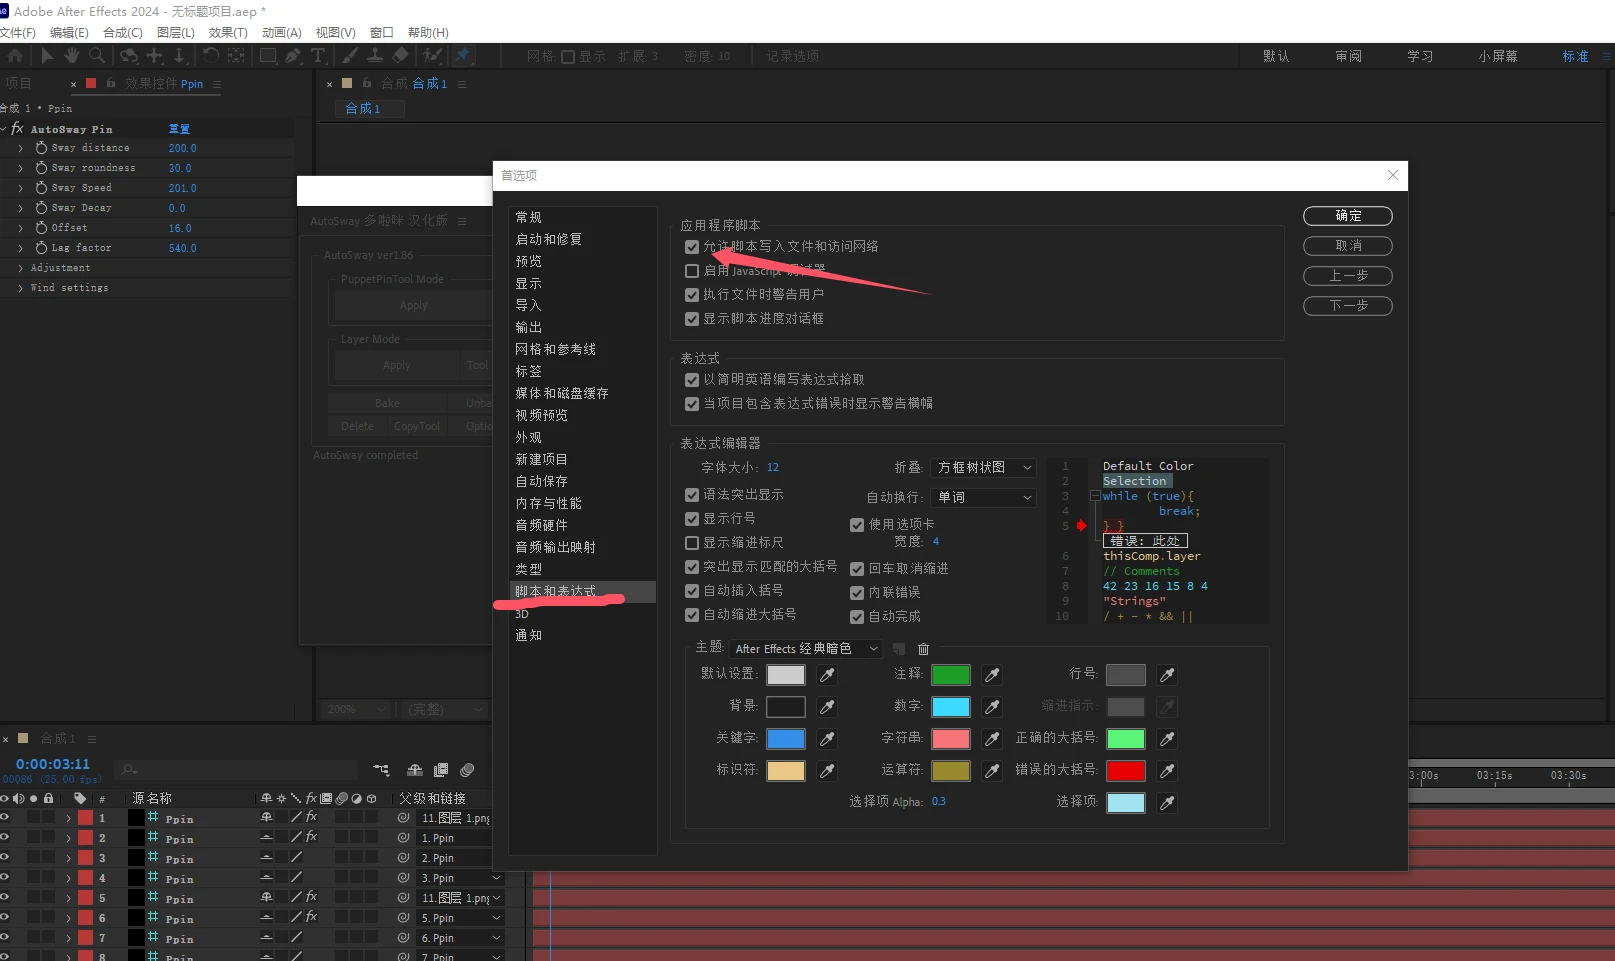The image size is (1615, 961).
Task: Open the 效果(T) menu
Action: point(228,33)
